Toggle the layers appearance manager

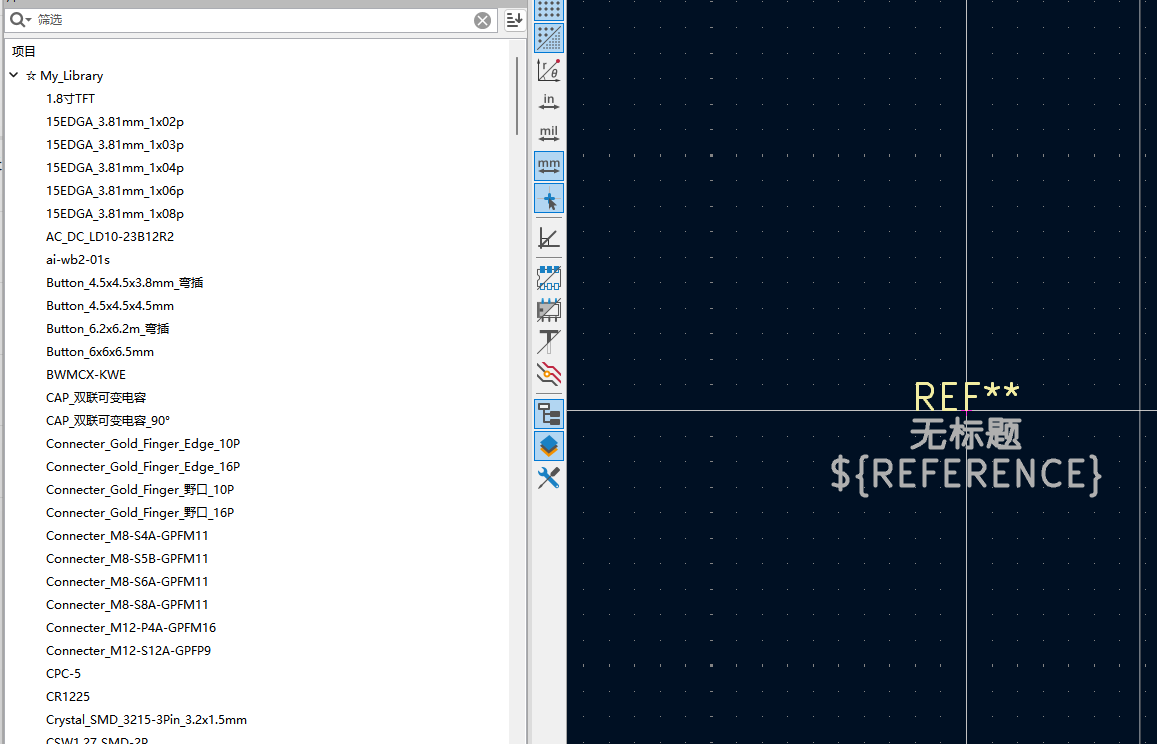549,446
